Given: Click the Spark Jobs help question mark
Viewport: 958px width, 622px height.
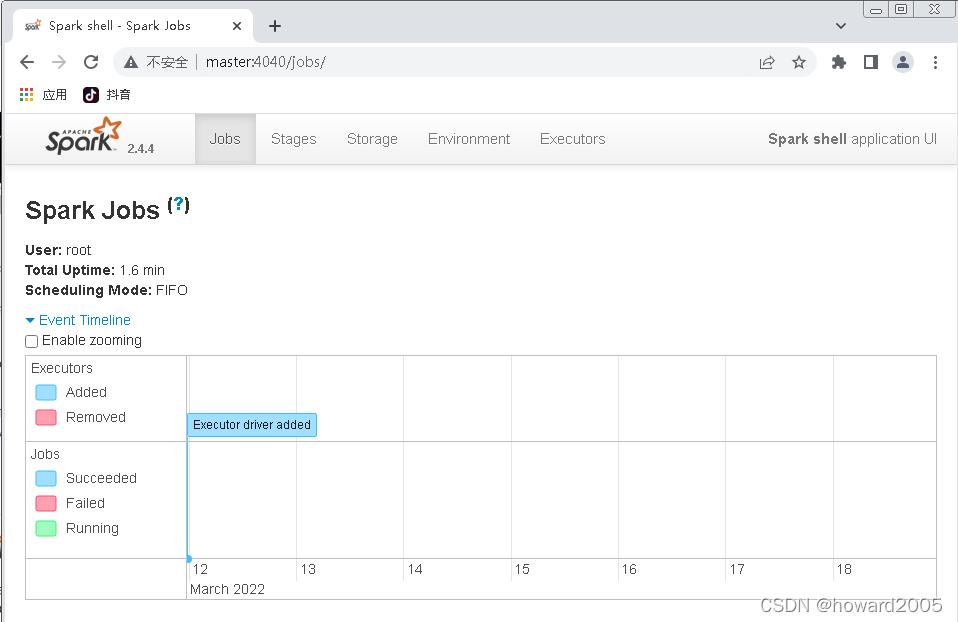Looking at the screenshot, I should click(x=178, y=205).
